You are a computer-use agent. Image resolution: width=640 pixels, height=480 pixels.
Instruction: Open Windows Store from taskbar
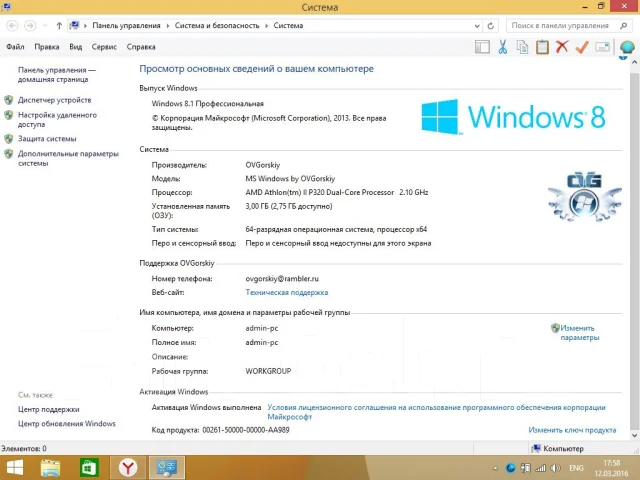[89, 467]
